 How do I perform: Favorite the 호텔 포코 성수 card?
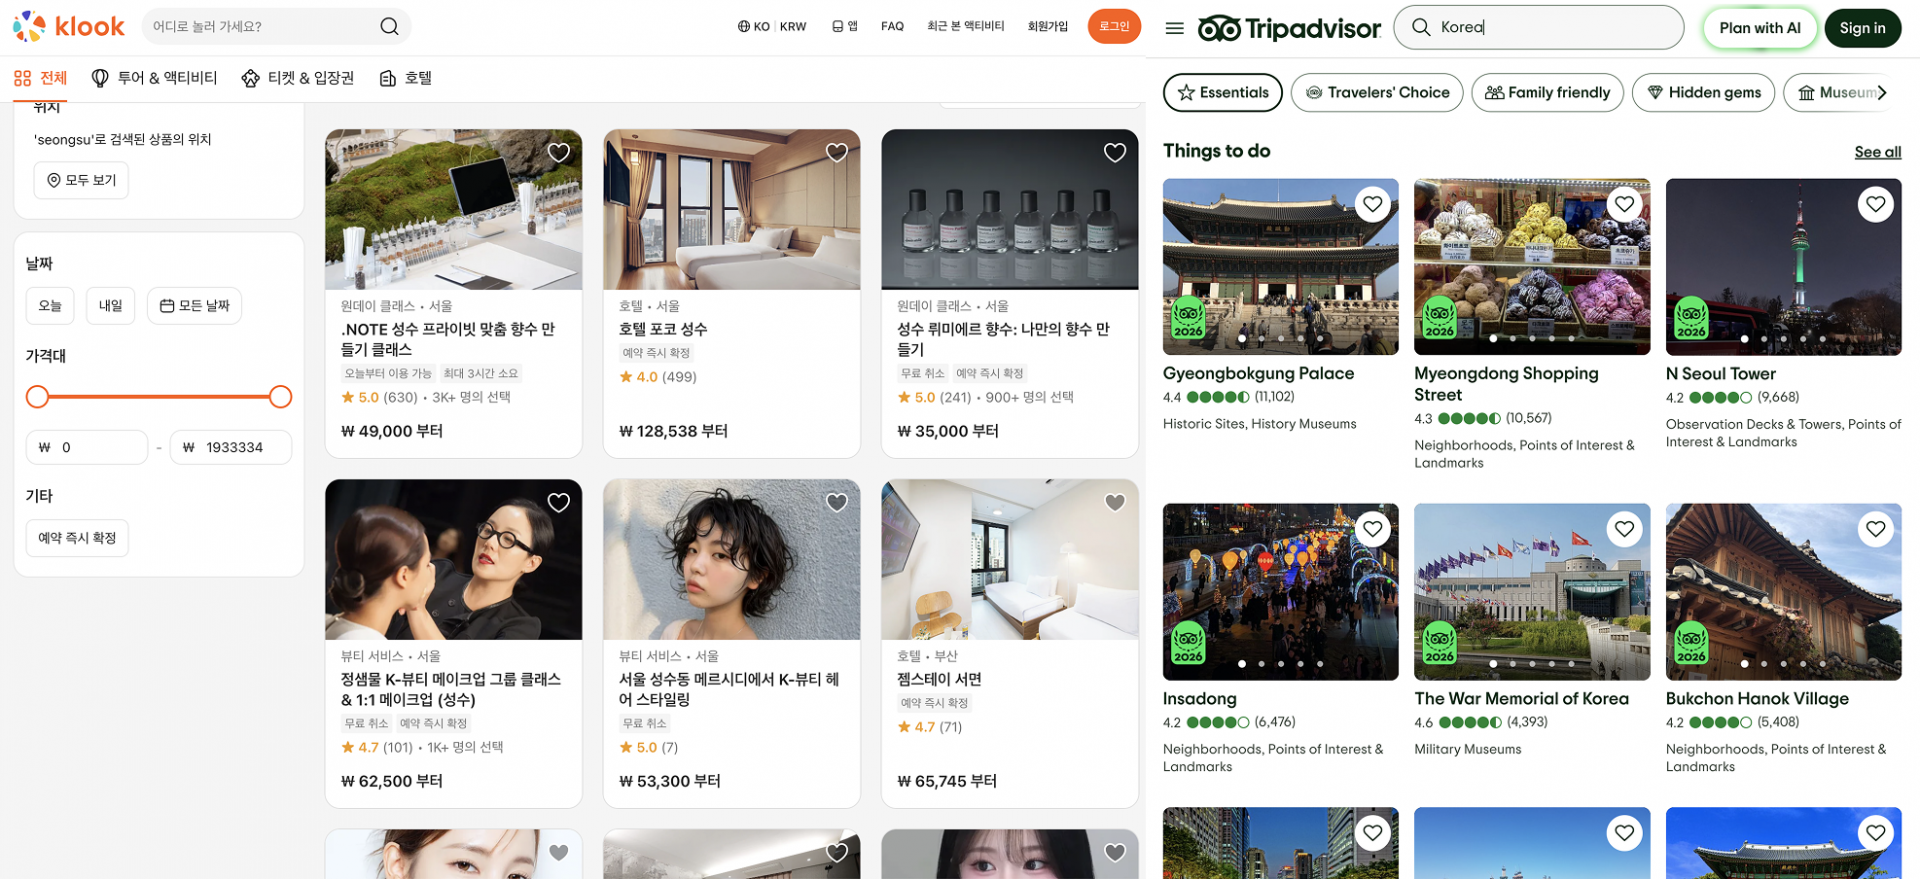tap(837, 152)
